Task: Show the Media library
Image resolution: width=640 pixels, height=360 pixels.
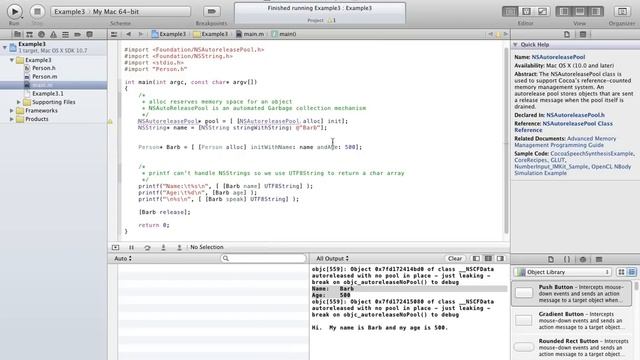Action: click(x=599, y=259)
